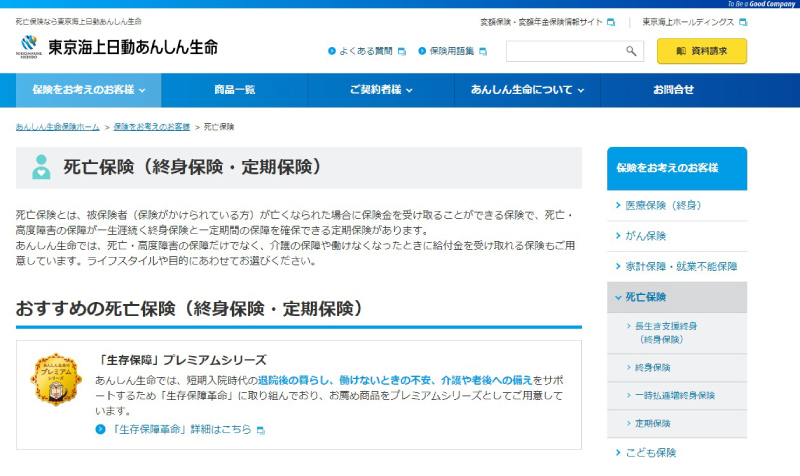Expand あんしん生命について navigation dropdown
The image size is (800, 476).
click(528, 90)
